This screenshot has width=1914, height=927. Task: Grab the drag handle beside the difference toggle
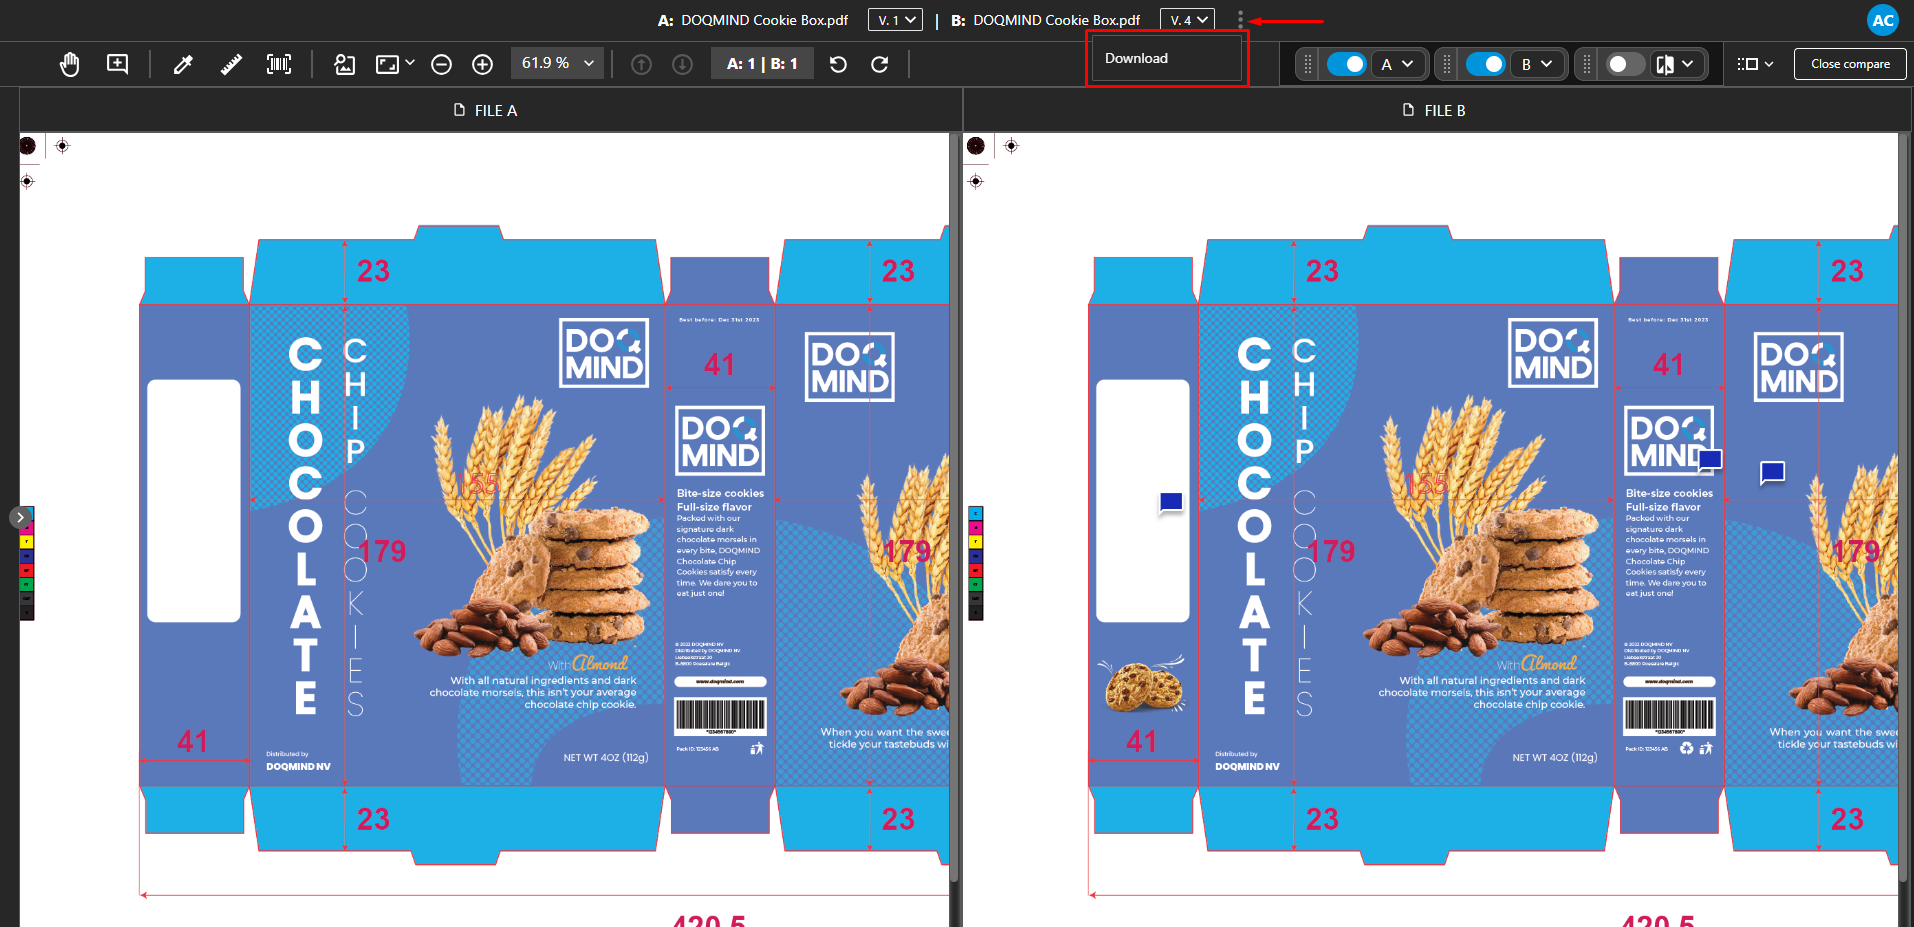click(x=1587, y=64)
